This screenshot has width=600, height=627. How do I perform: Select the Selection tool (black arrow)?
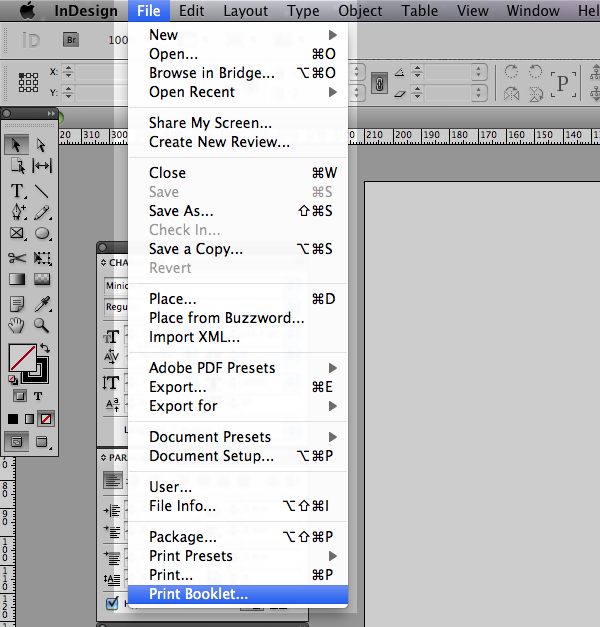click(x=16, y=145)
